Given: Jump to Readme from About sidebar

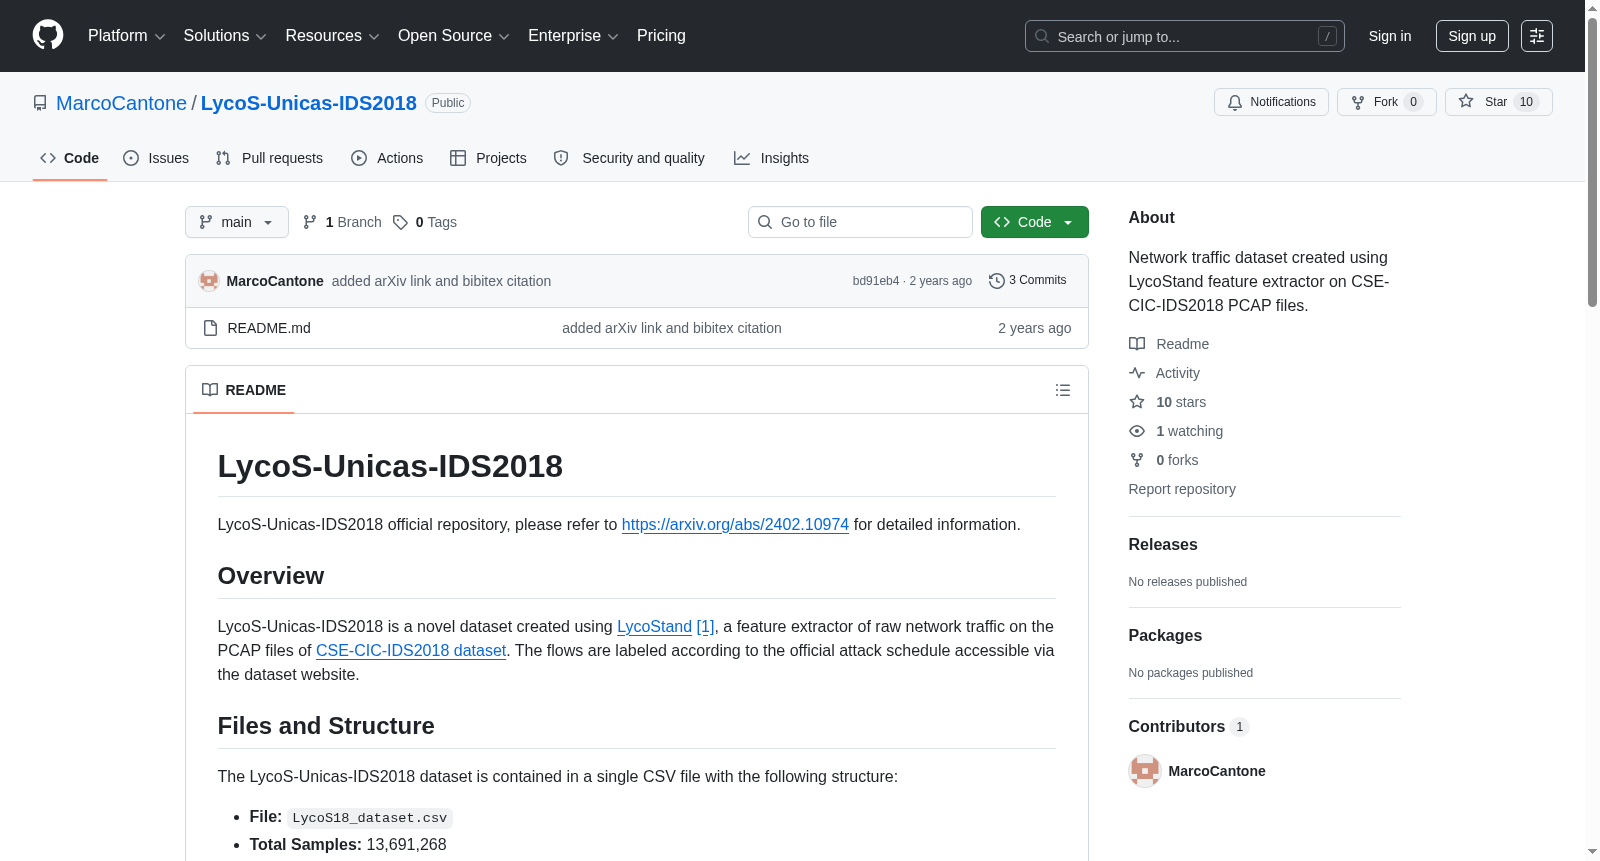Looking at the screenshot, I should tap(1169, 344).
